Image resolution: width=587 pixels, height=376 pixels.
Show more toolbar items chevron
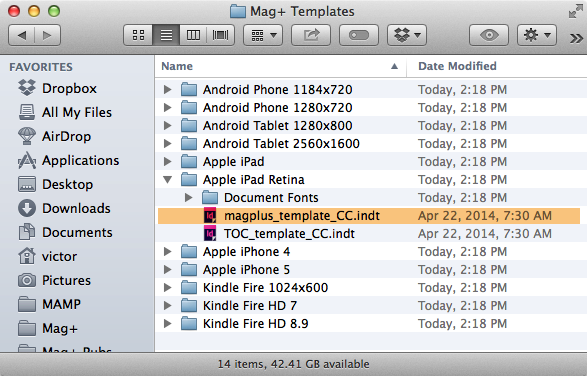click(576, 38)
